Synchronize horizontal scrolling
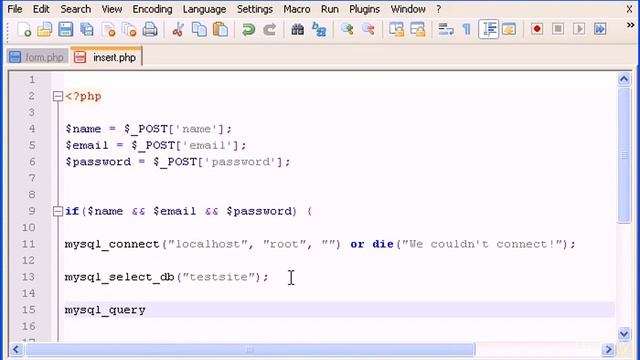640x360 pixels. (418, 29)
